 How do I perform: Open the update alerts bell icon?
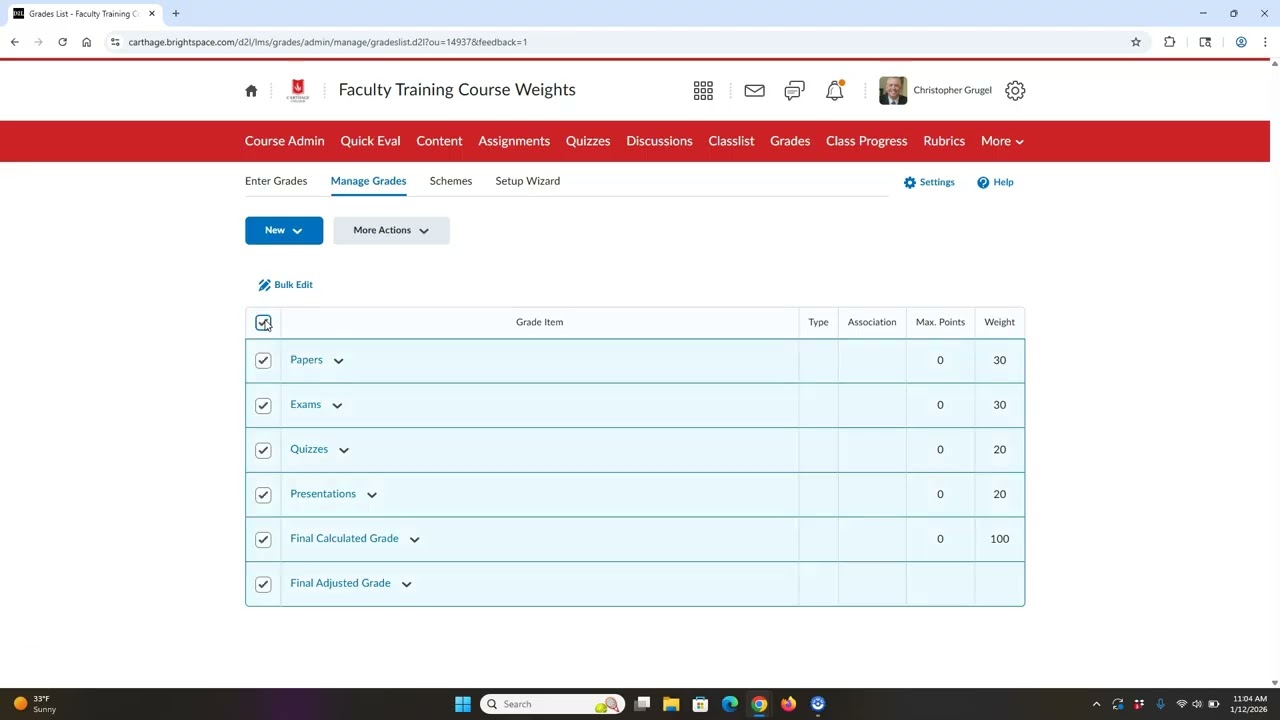[834, 90]
